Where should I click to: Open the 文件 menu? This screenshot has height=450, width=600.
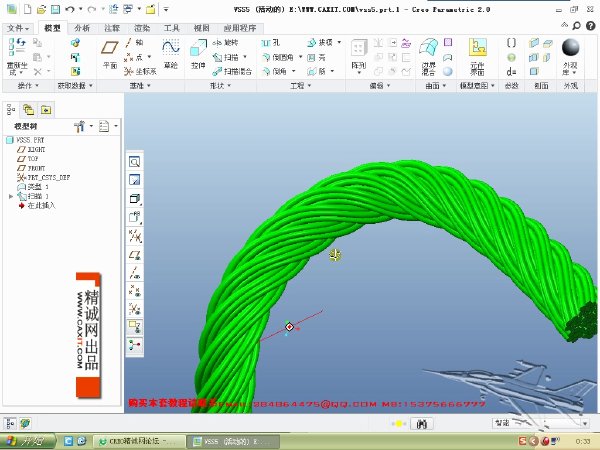point(18,28)
